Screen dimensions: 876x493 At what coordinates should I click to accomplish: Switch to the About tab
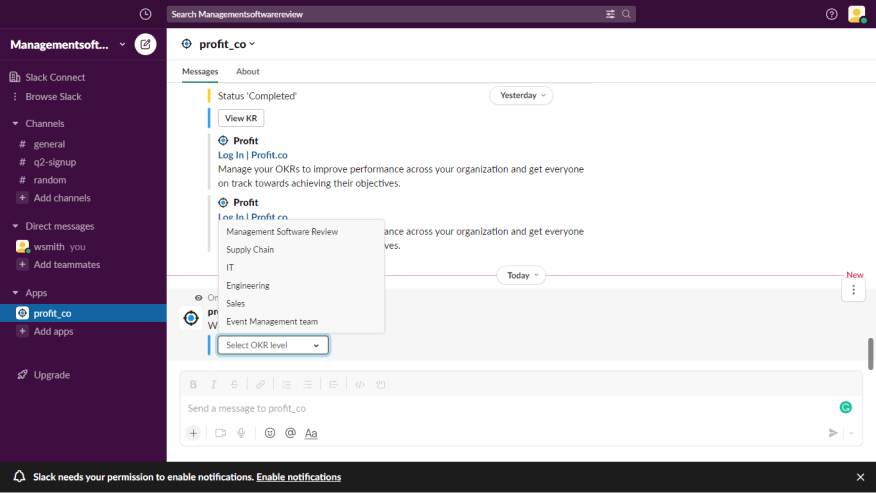[247, 72]
